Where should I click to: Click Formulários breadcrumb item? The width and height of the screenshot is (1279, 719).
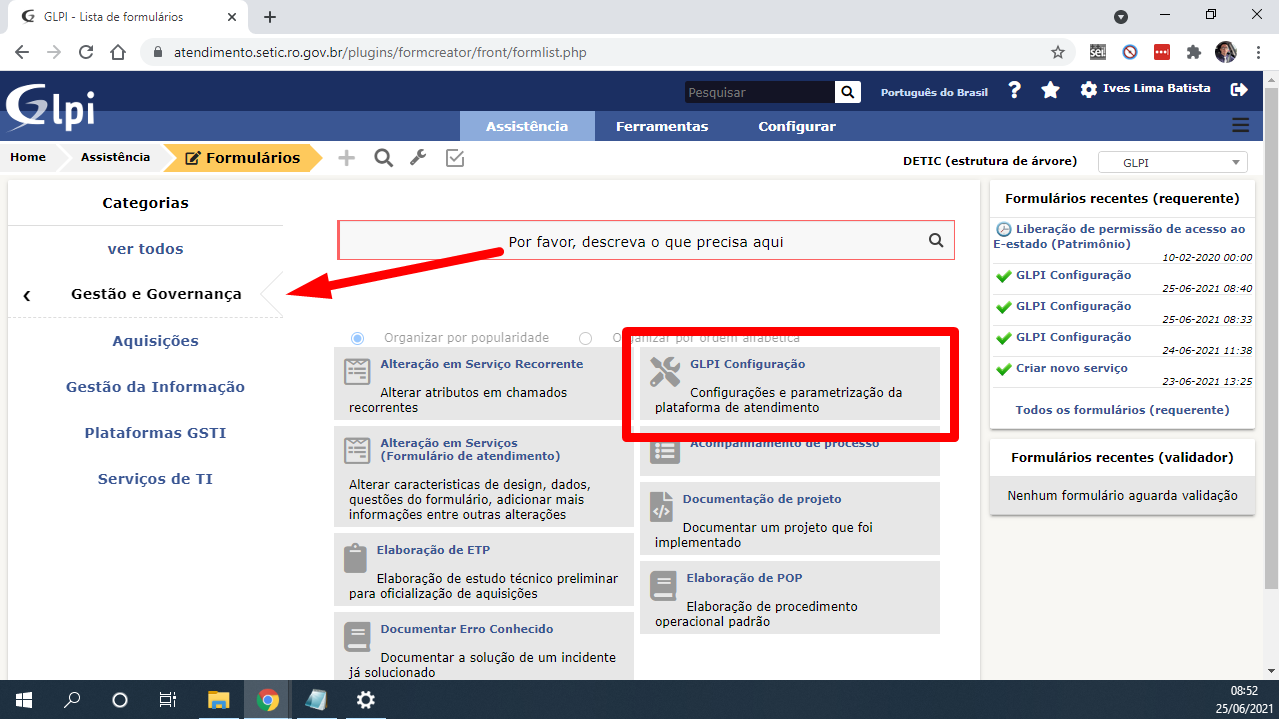[243, 158]
